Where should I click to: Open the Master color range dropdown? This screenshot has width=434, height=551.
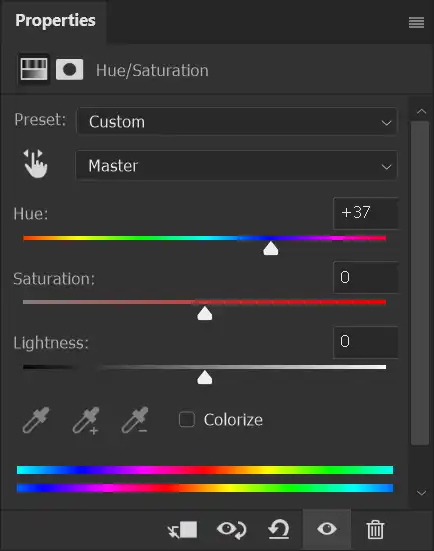[x=236, y=166]
